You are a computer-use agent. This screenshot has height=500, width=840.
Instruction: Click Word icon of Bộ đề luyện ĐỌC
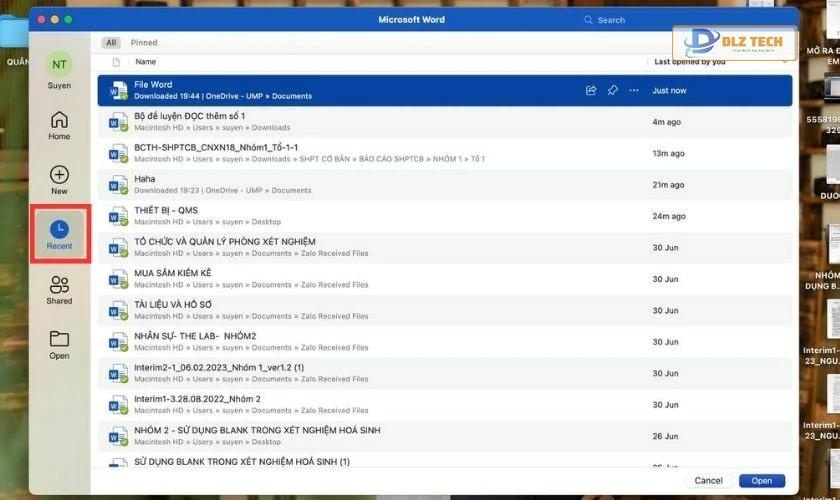coord(118,122)
